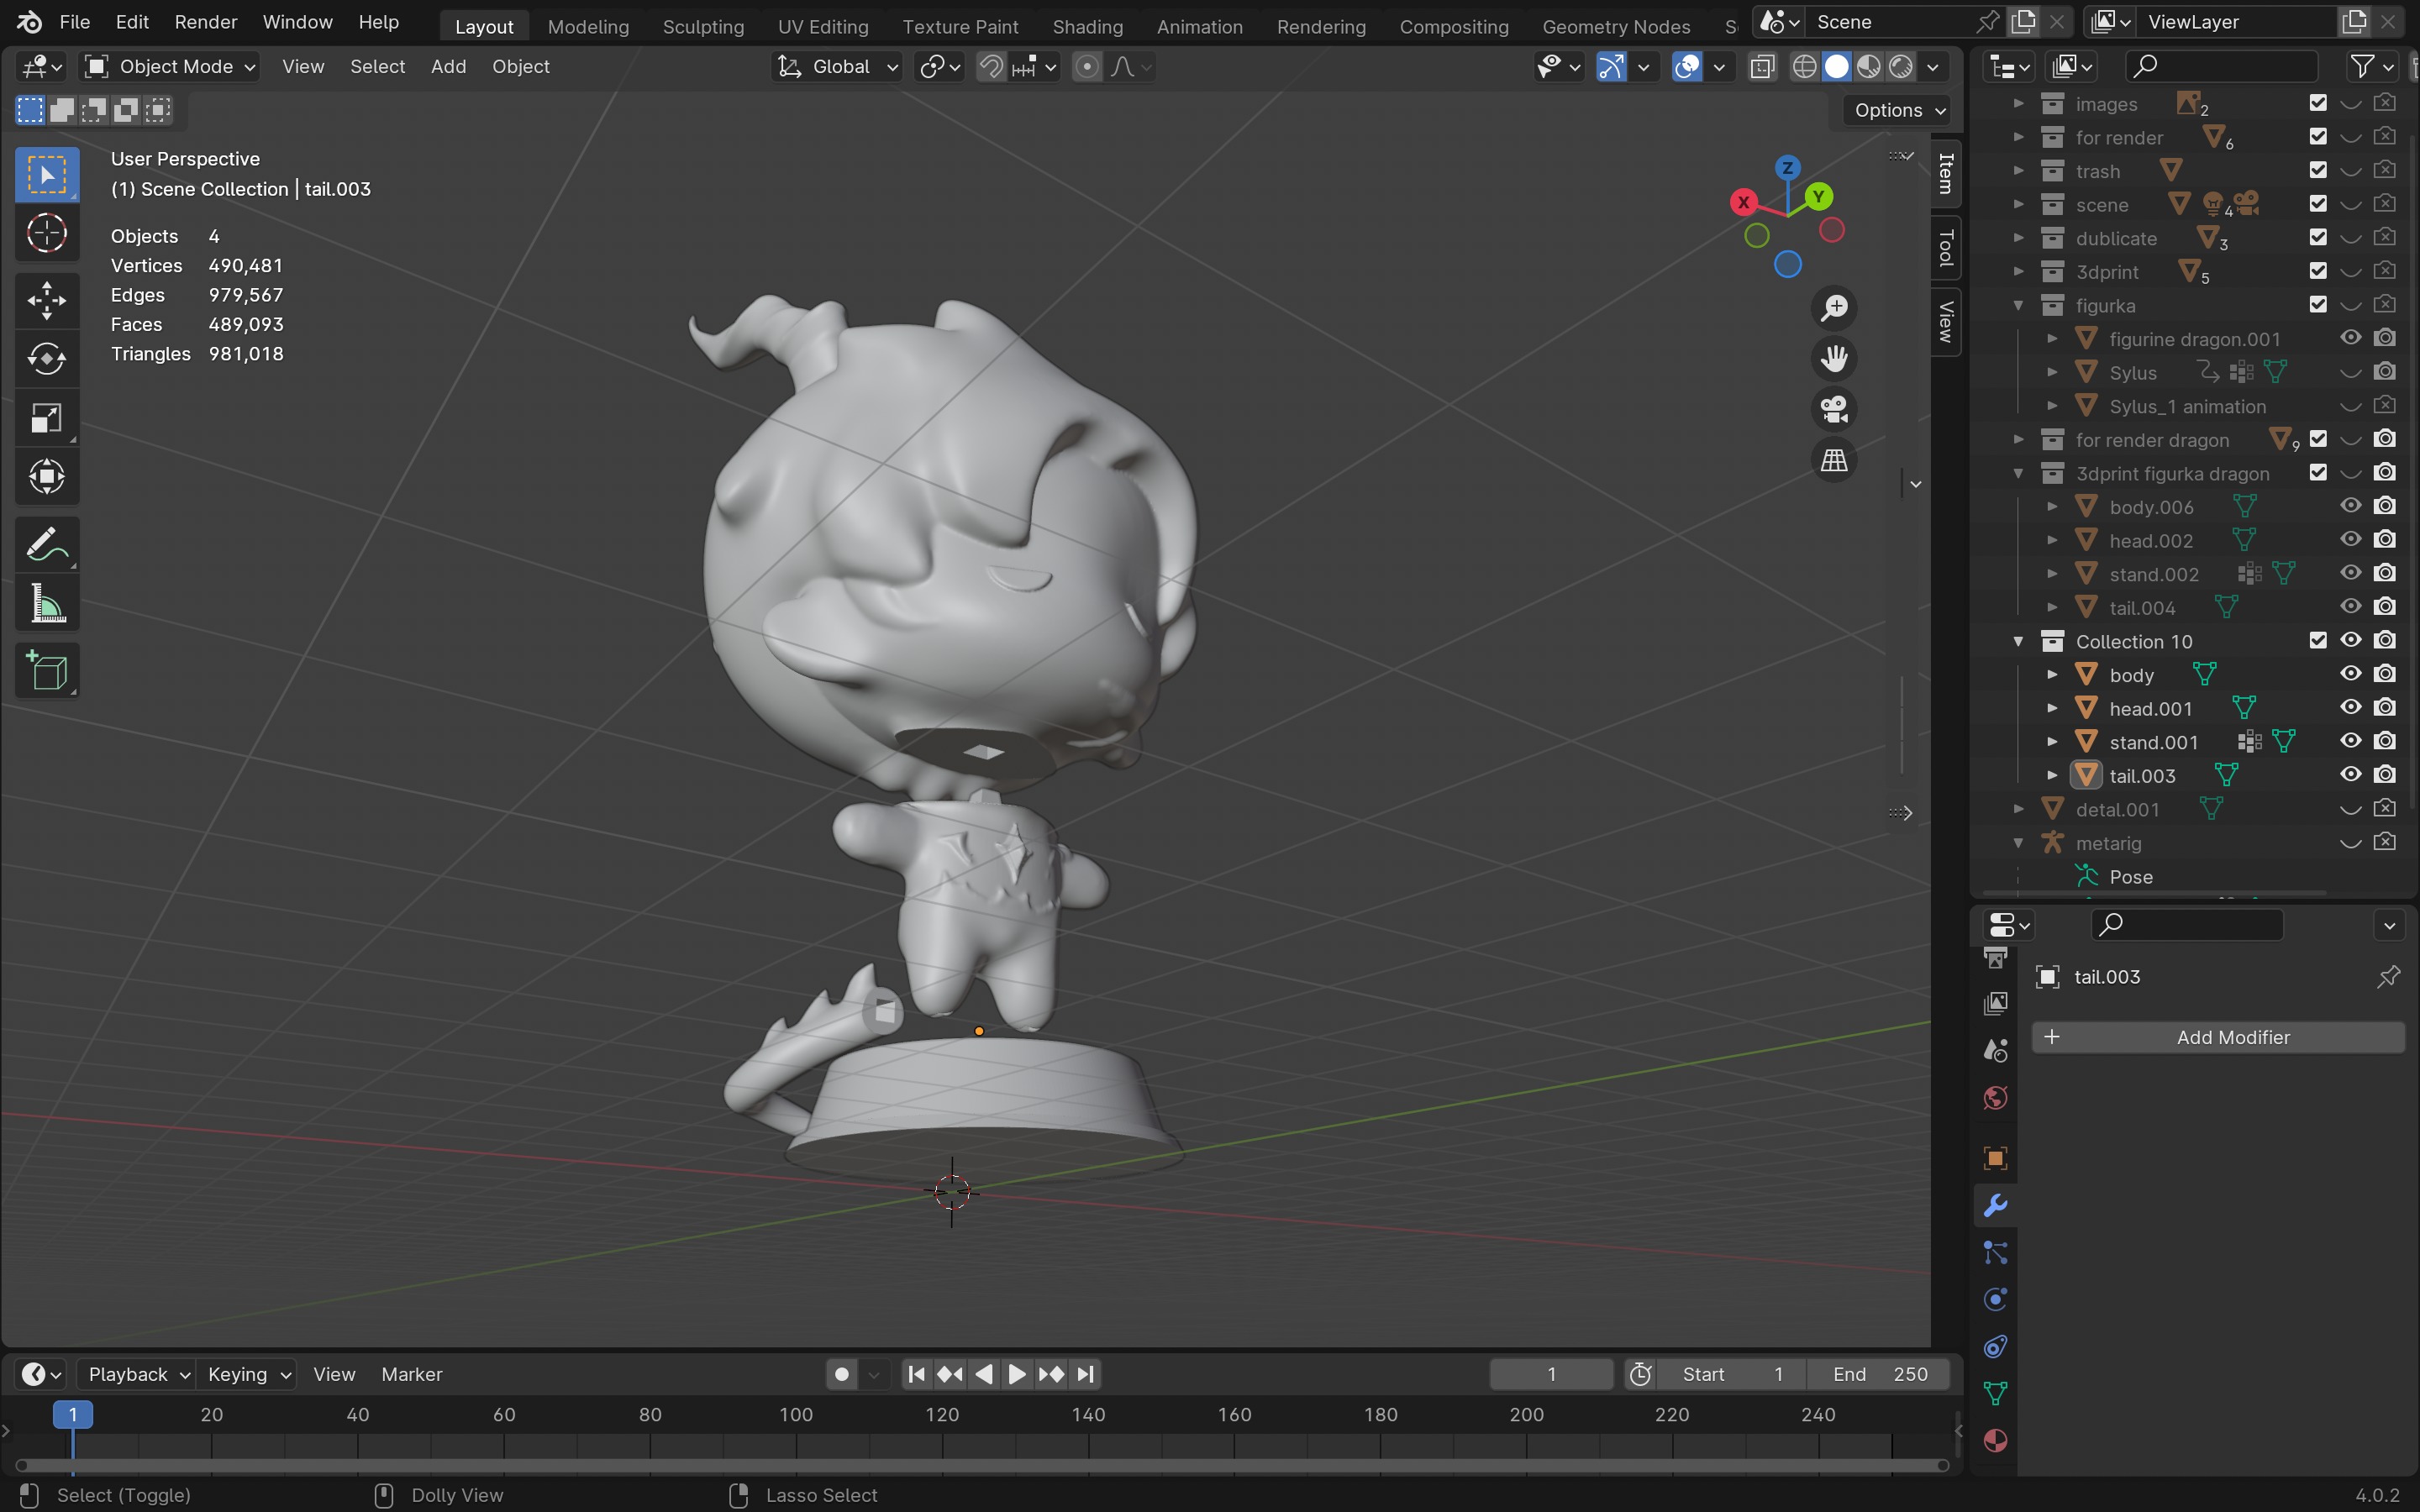Play the animation forward
The width and height of the screenshot is (2420, 1512).
pos(1016,1374)
